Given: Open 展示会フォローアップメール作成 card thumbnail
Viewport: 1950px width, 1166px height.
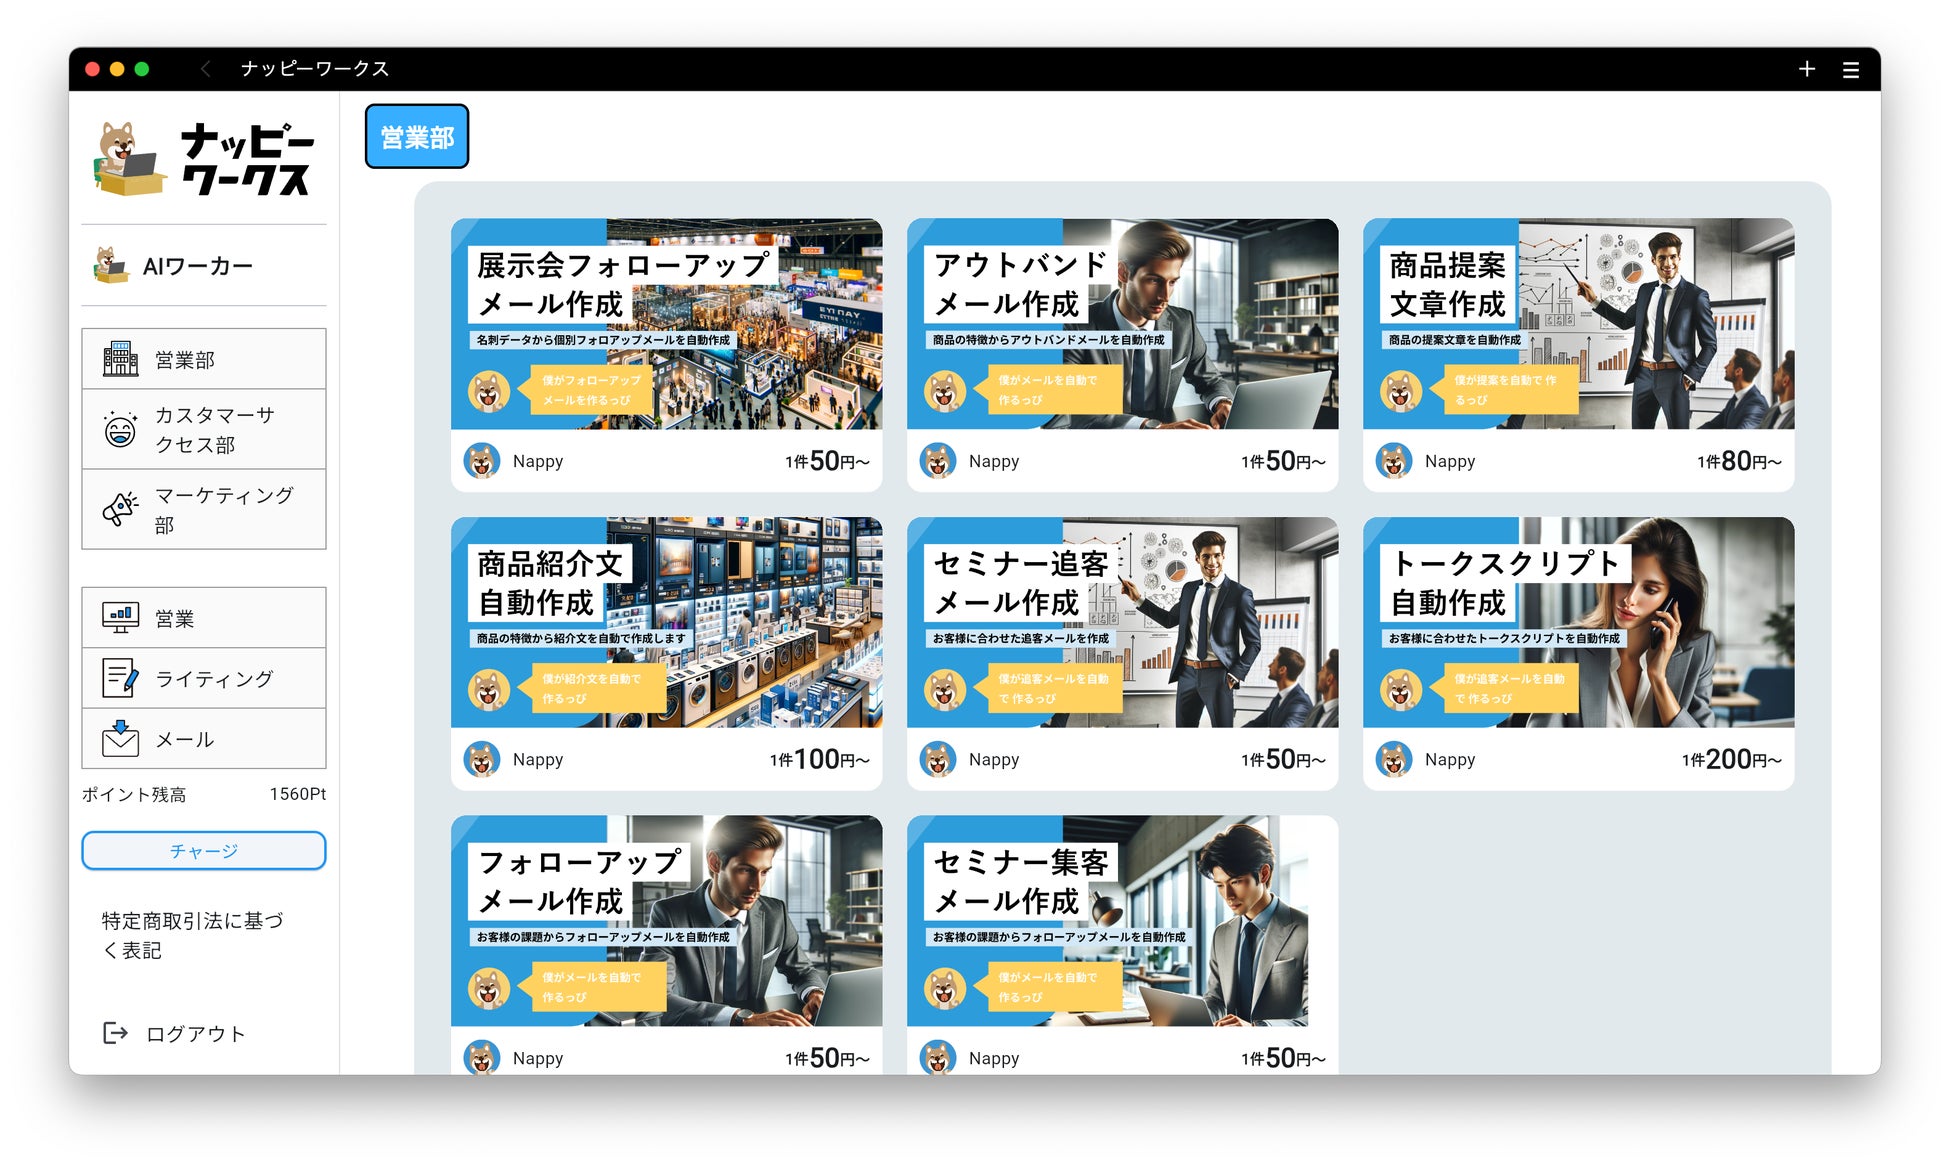Looking at the screenshot, I should tap(666, 324).
